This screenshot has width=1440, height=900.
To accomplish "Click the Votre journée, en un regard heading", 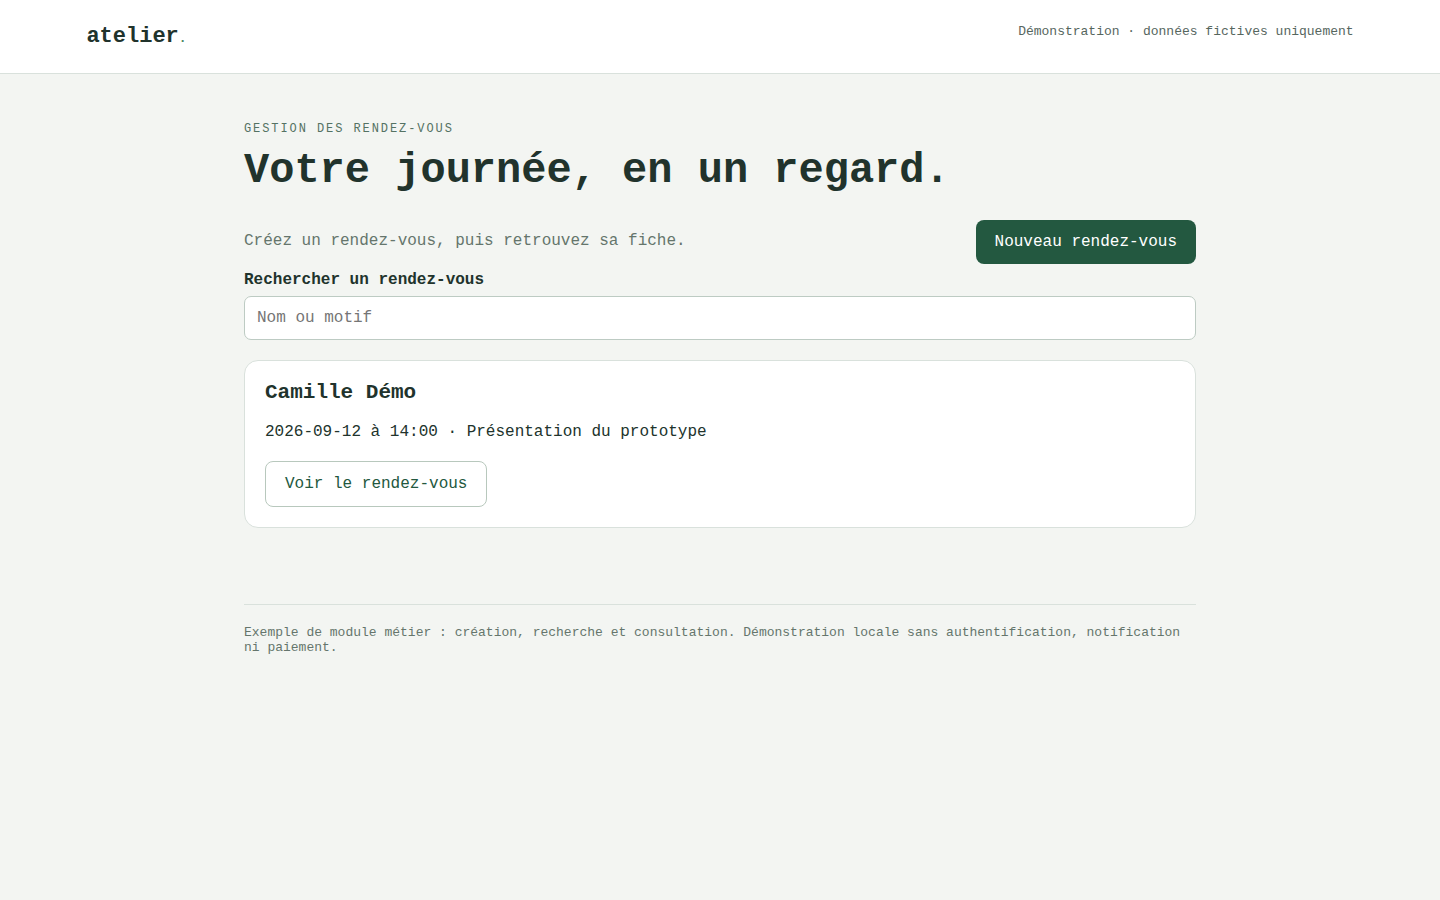I will coord(595,169).
